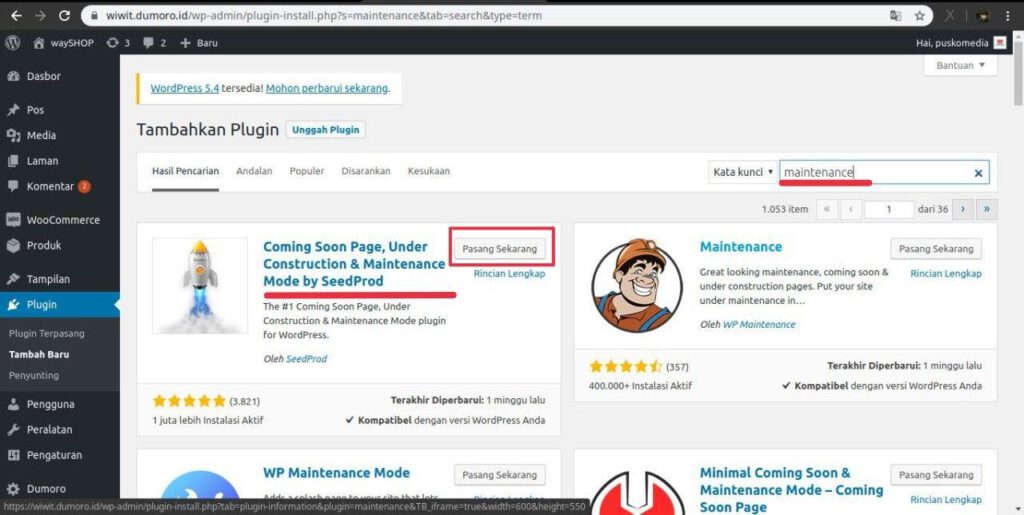This screenshot has width=1024, height=515.
Task: Open Maintenance plugin title link
Action: click(x=741, y=247)
